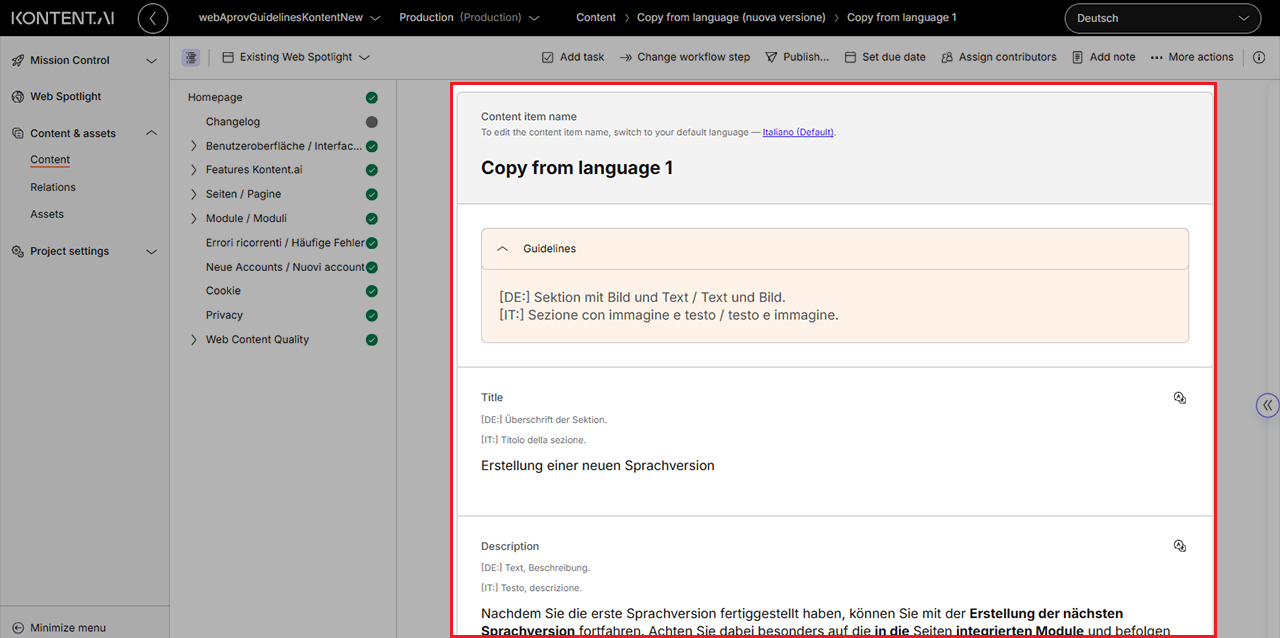This screenshot has height=638, width=1280.
Task: Open More actions menu
Action: point(1192,58)
